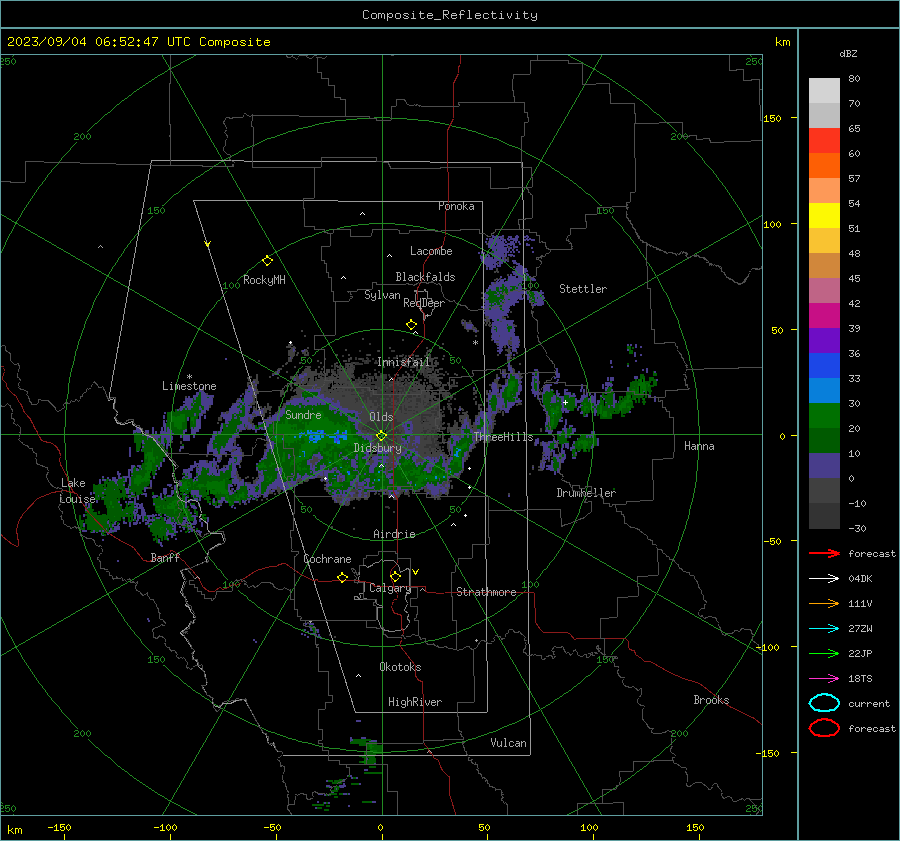Click the 111V legend label
Screen dimensions: 900x841
(x=860, y=603)
